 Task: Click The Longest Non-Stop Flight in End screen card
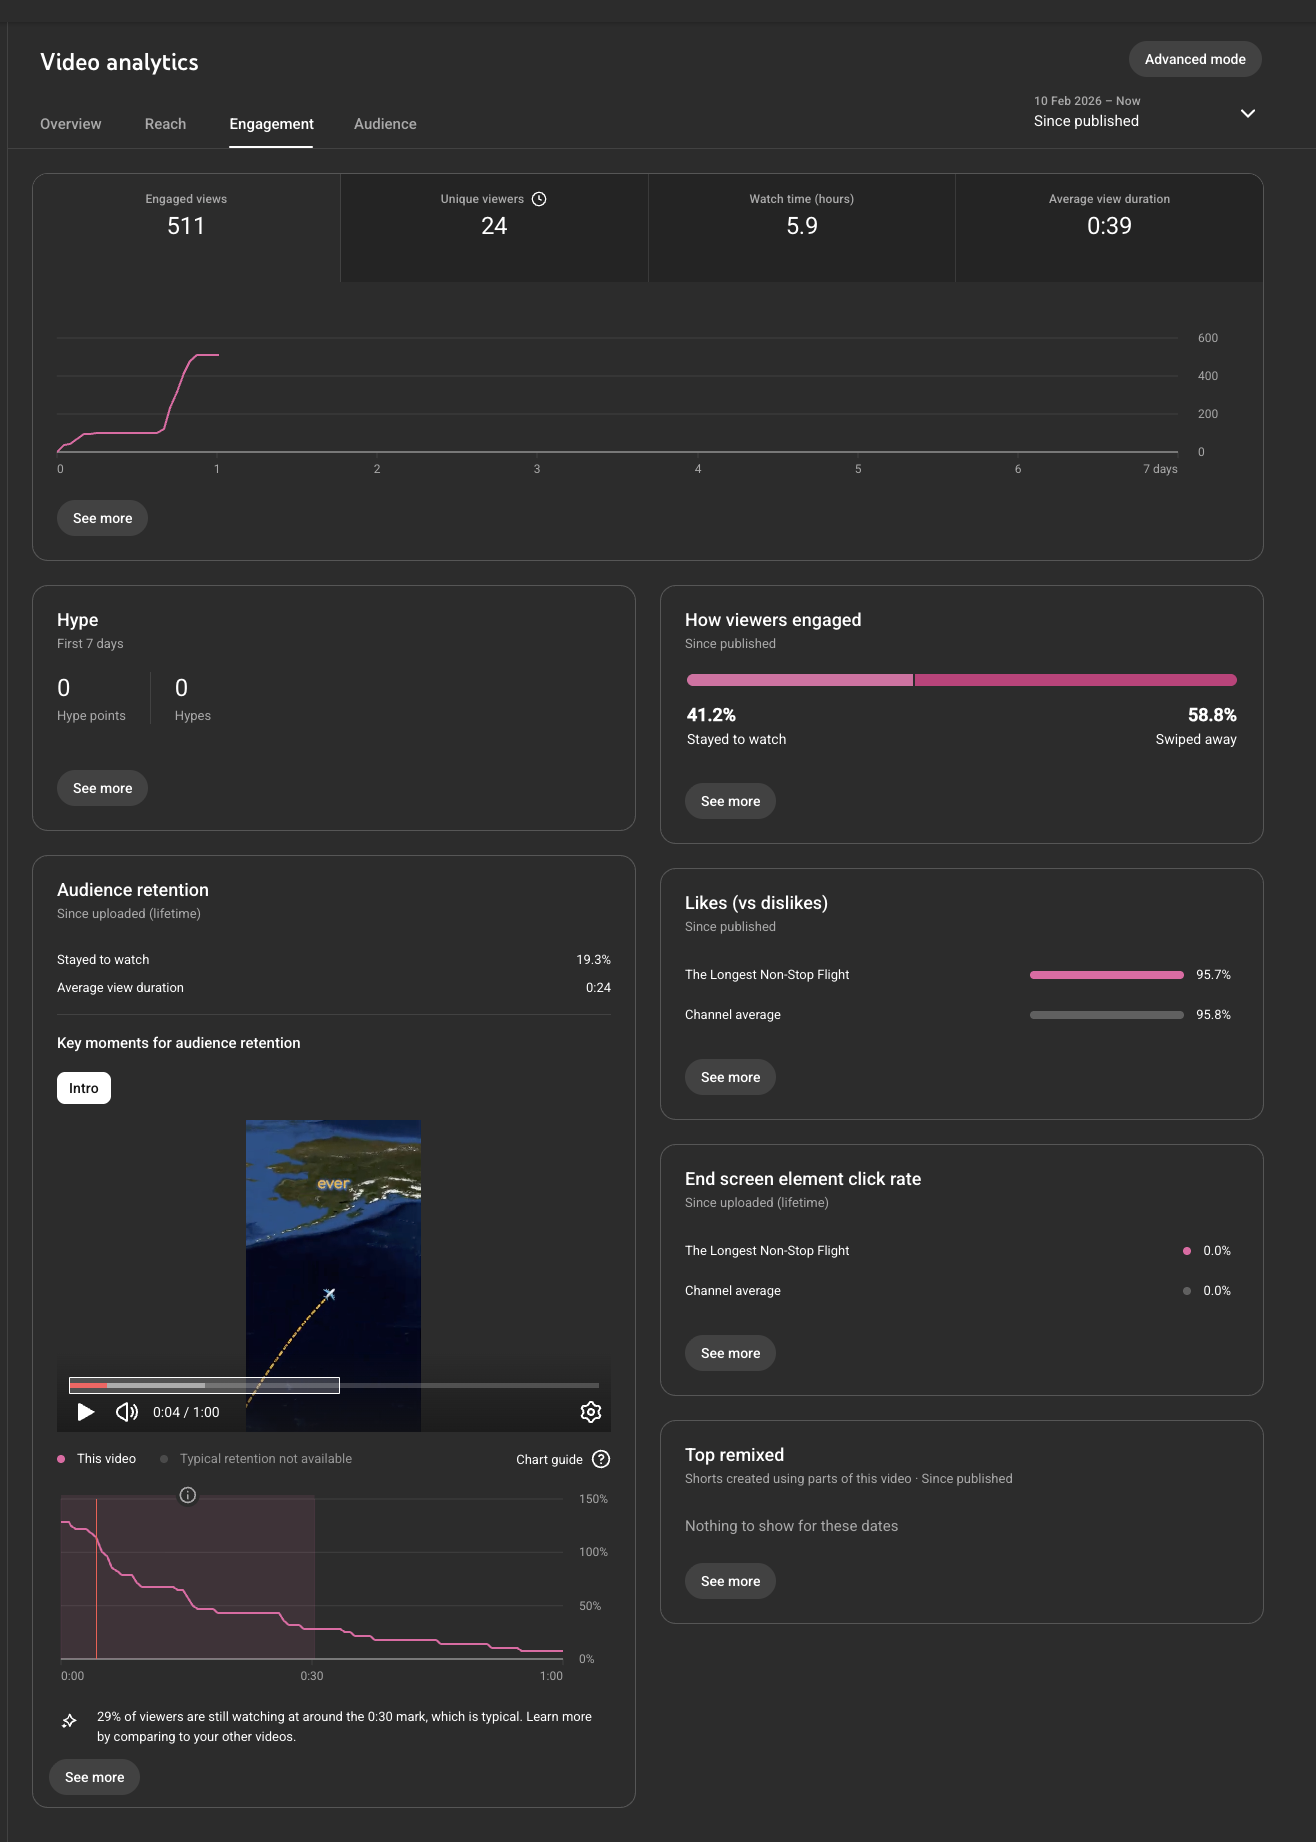(767, 1251)
